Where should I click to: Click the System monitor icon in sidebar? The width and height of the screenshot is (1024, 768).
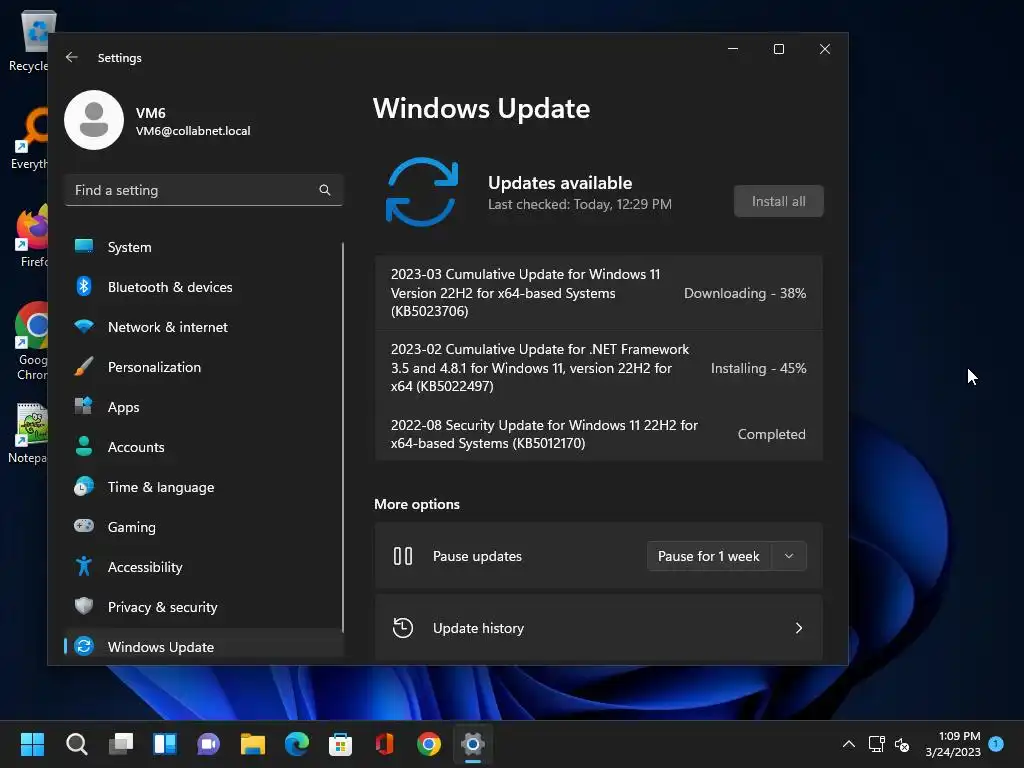(84, 246)
